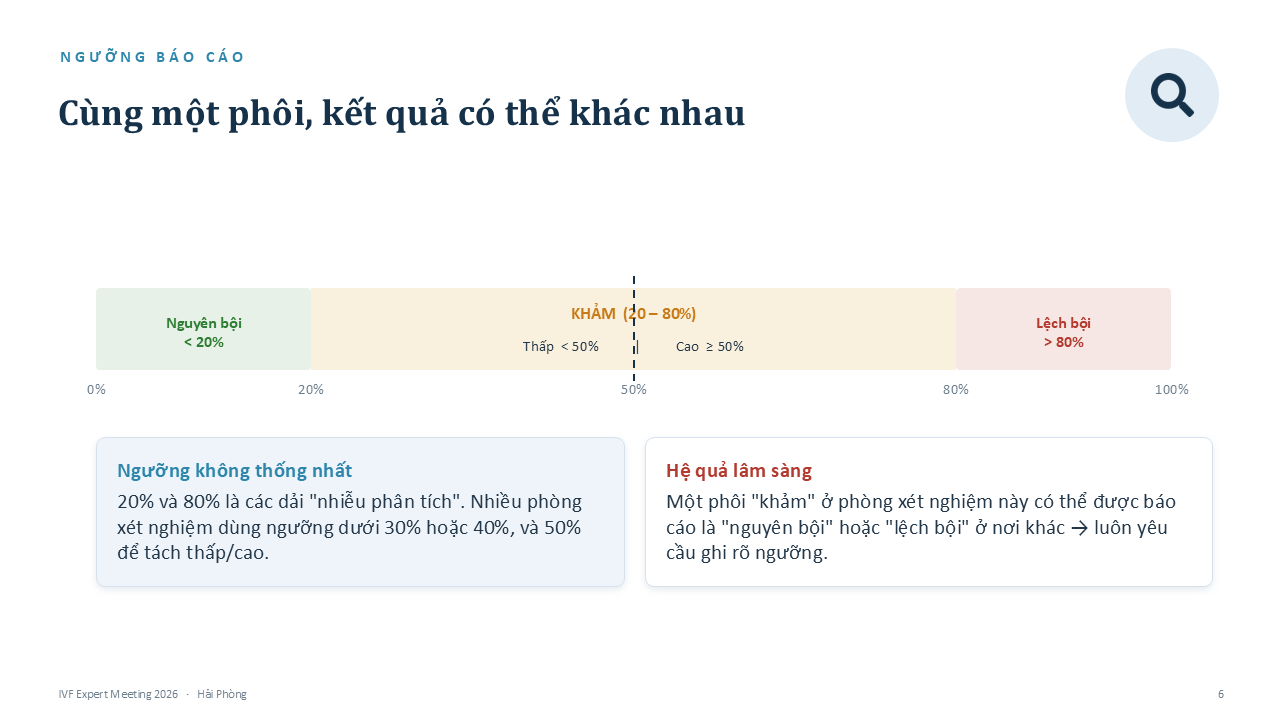Click the magnifying glass search icon

(x=1172, y=95)
